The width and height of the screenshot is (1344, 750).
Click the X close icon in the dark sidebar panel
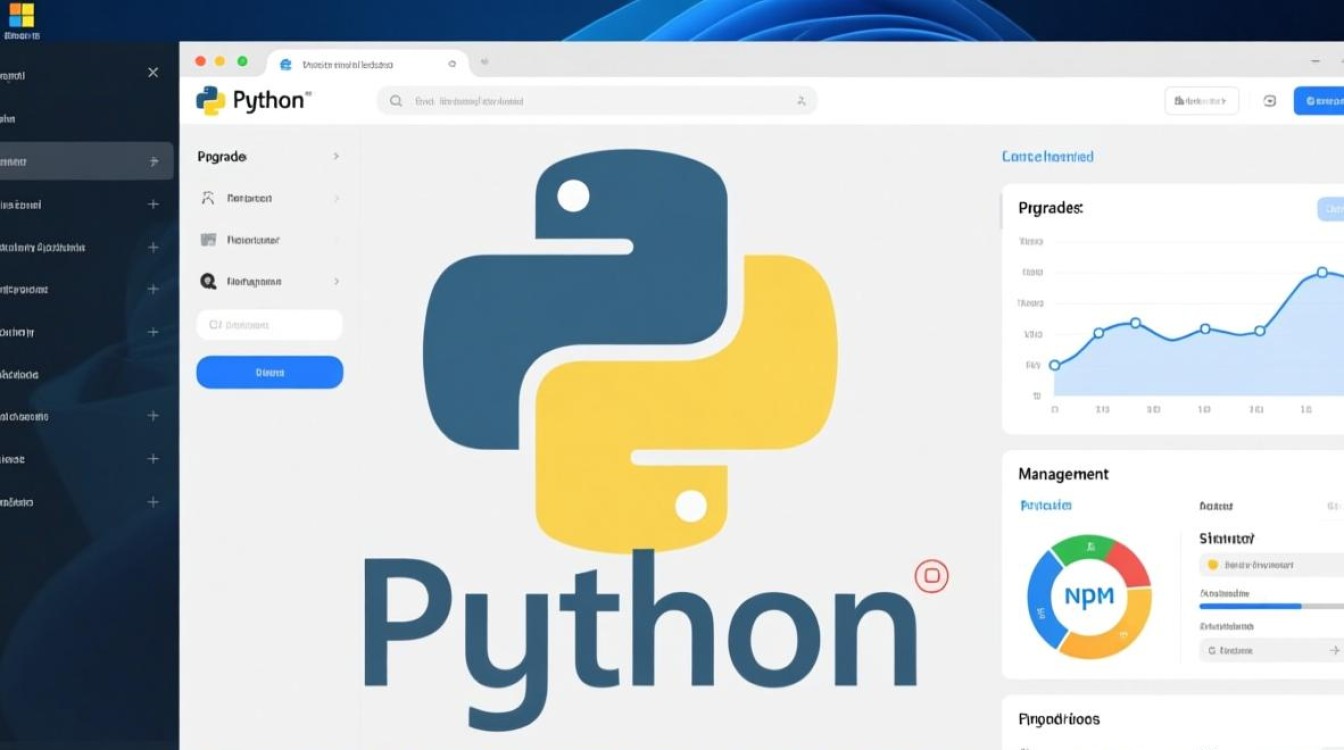[152, 72]
